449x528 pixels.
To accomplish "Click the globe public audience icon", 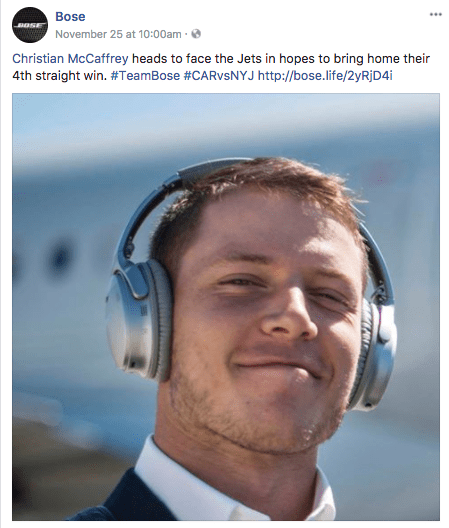I will click(196, 34).
